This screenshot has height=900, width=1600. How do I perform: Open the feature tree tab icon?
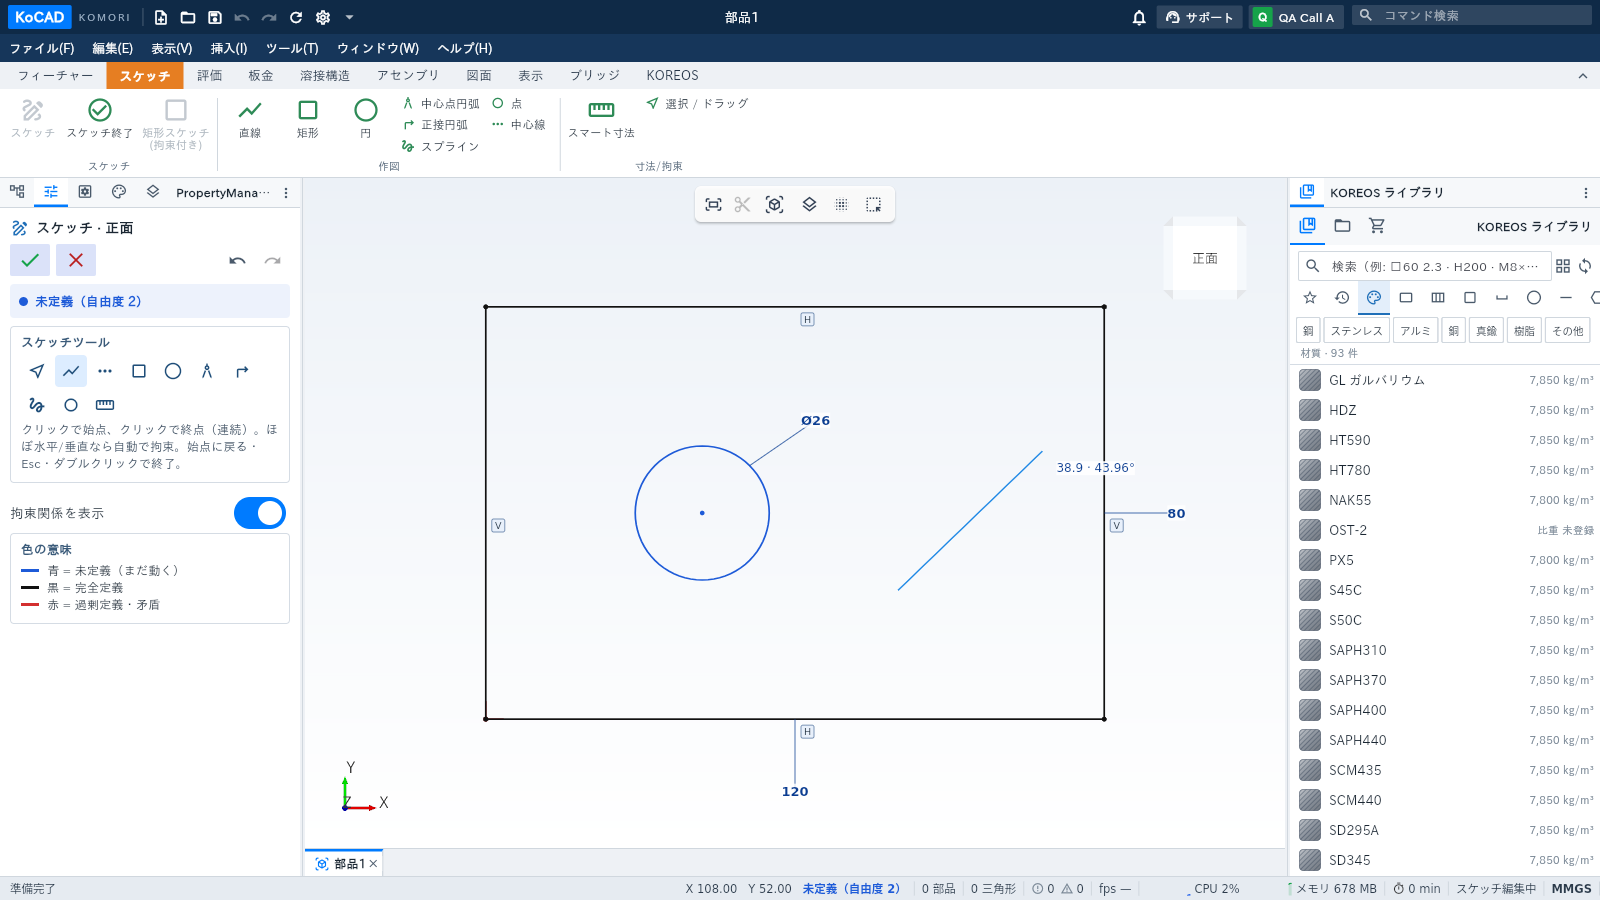click(17, 192)
